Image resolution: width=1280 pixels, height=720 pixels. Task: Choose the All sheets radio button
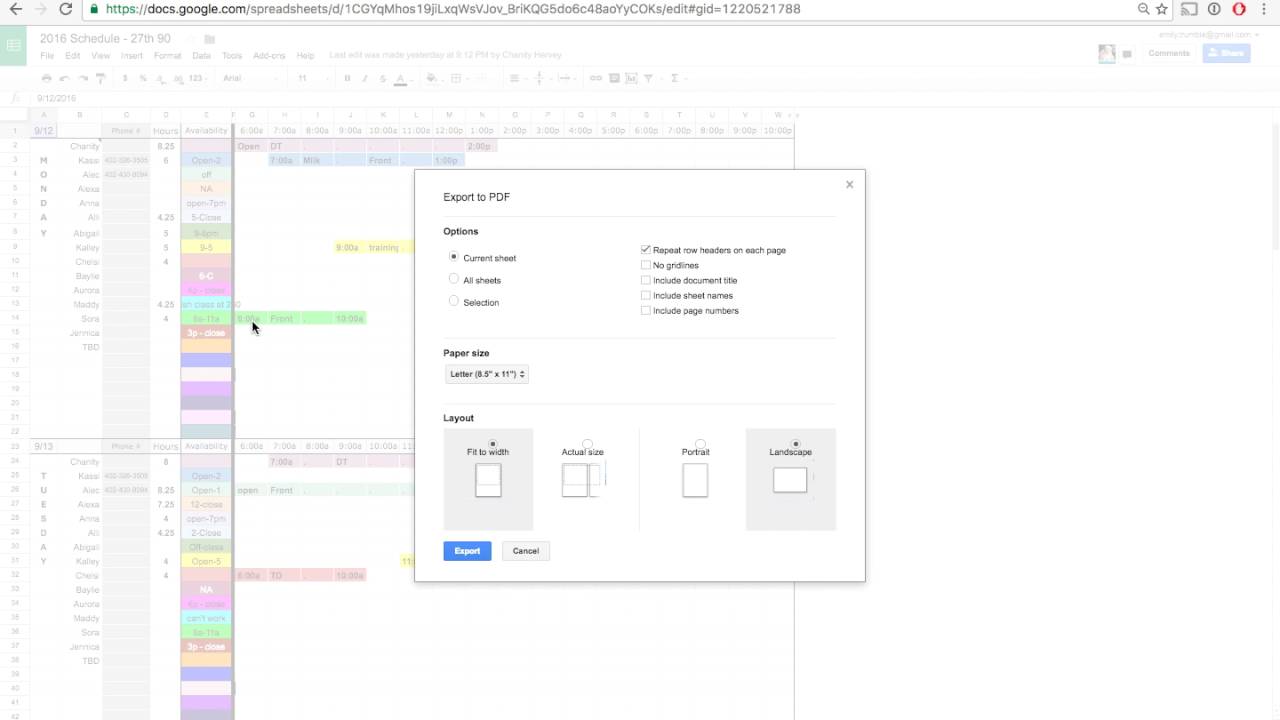454,279
